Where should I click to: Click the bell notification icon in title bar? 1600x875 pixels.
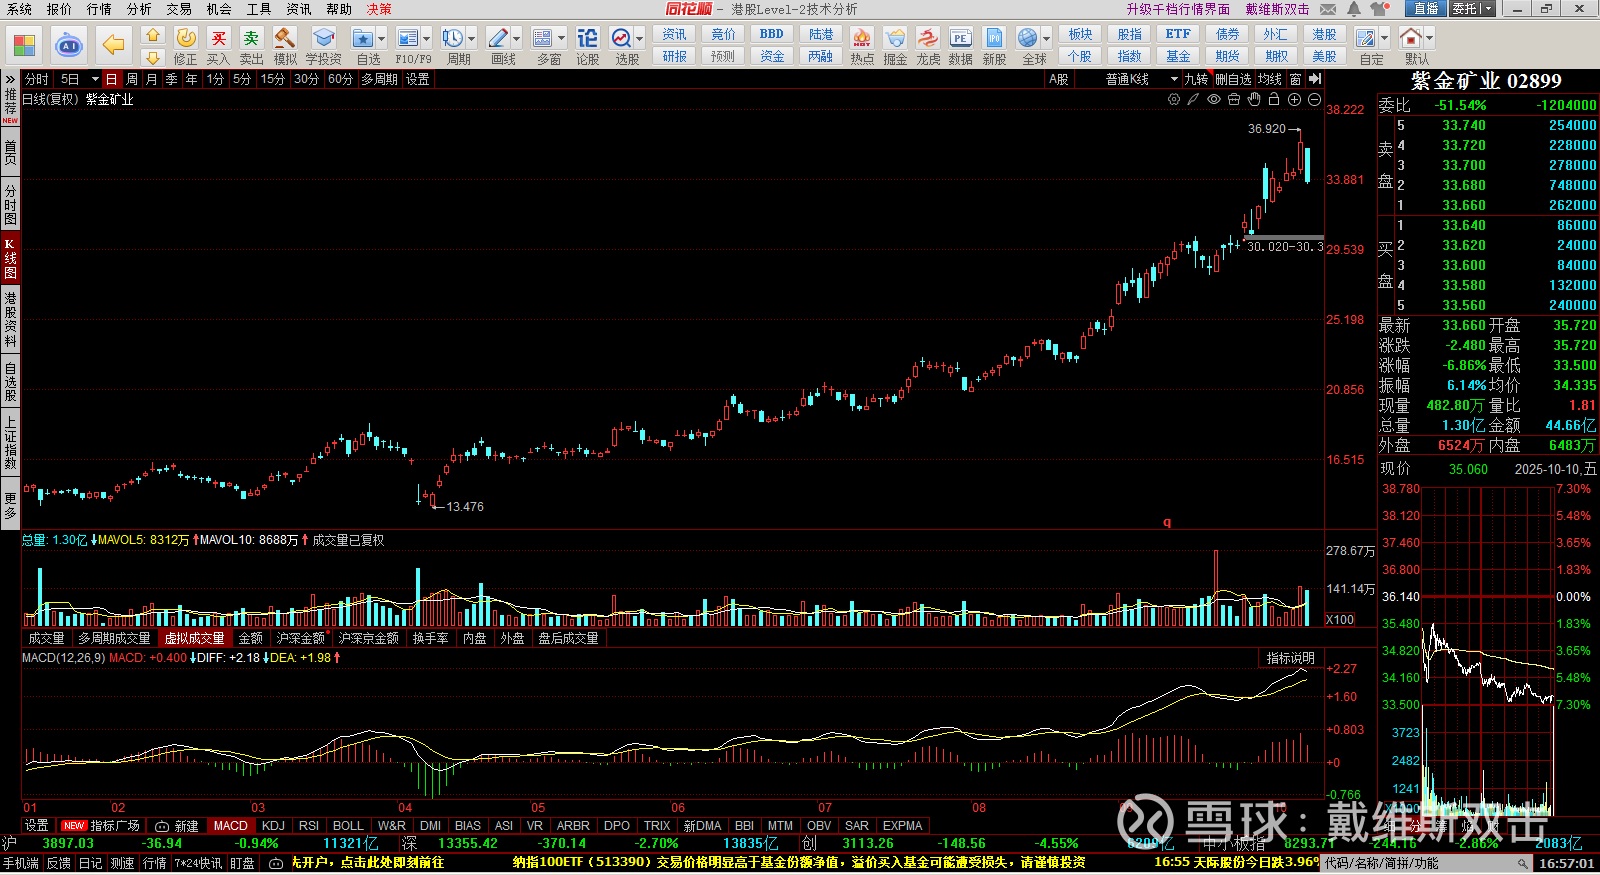1354,9
